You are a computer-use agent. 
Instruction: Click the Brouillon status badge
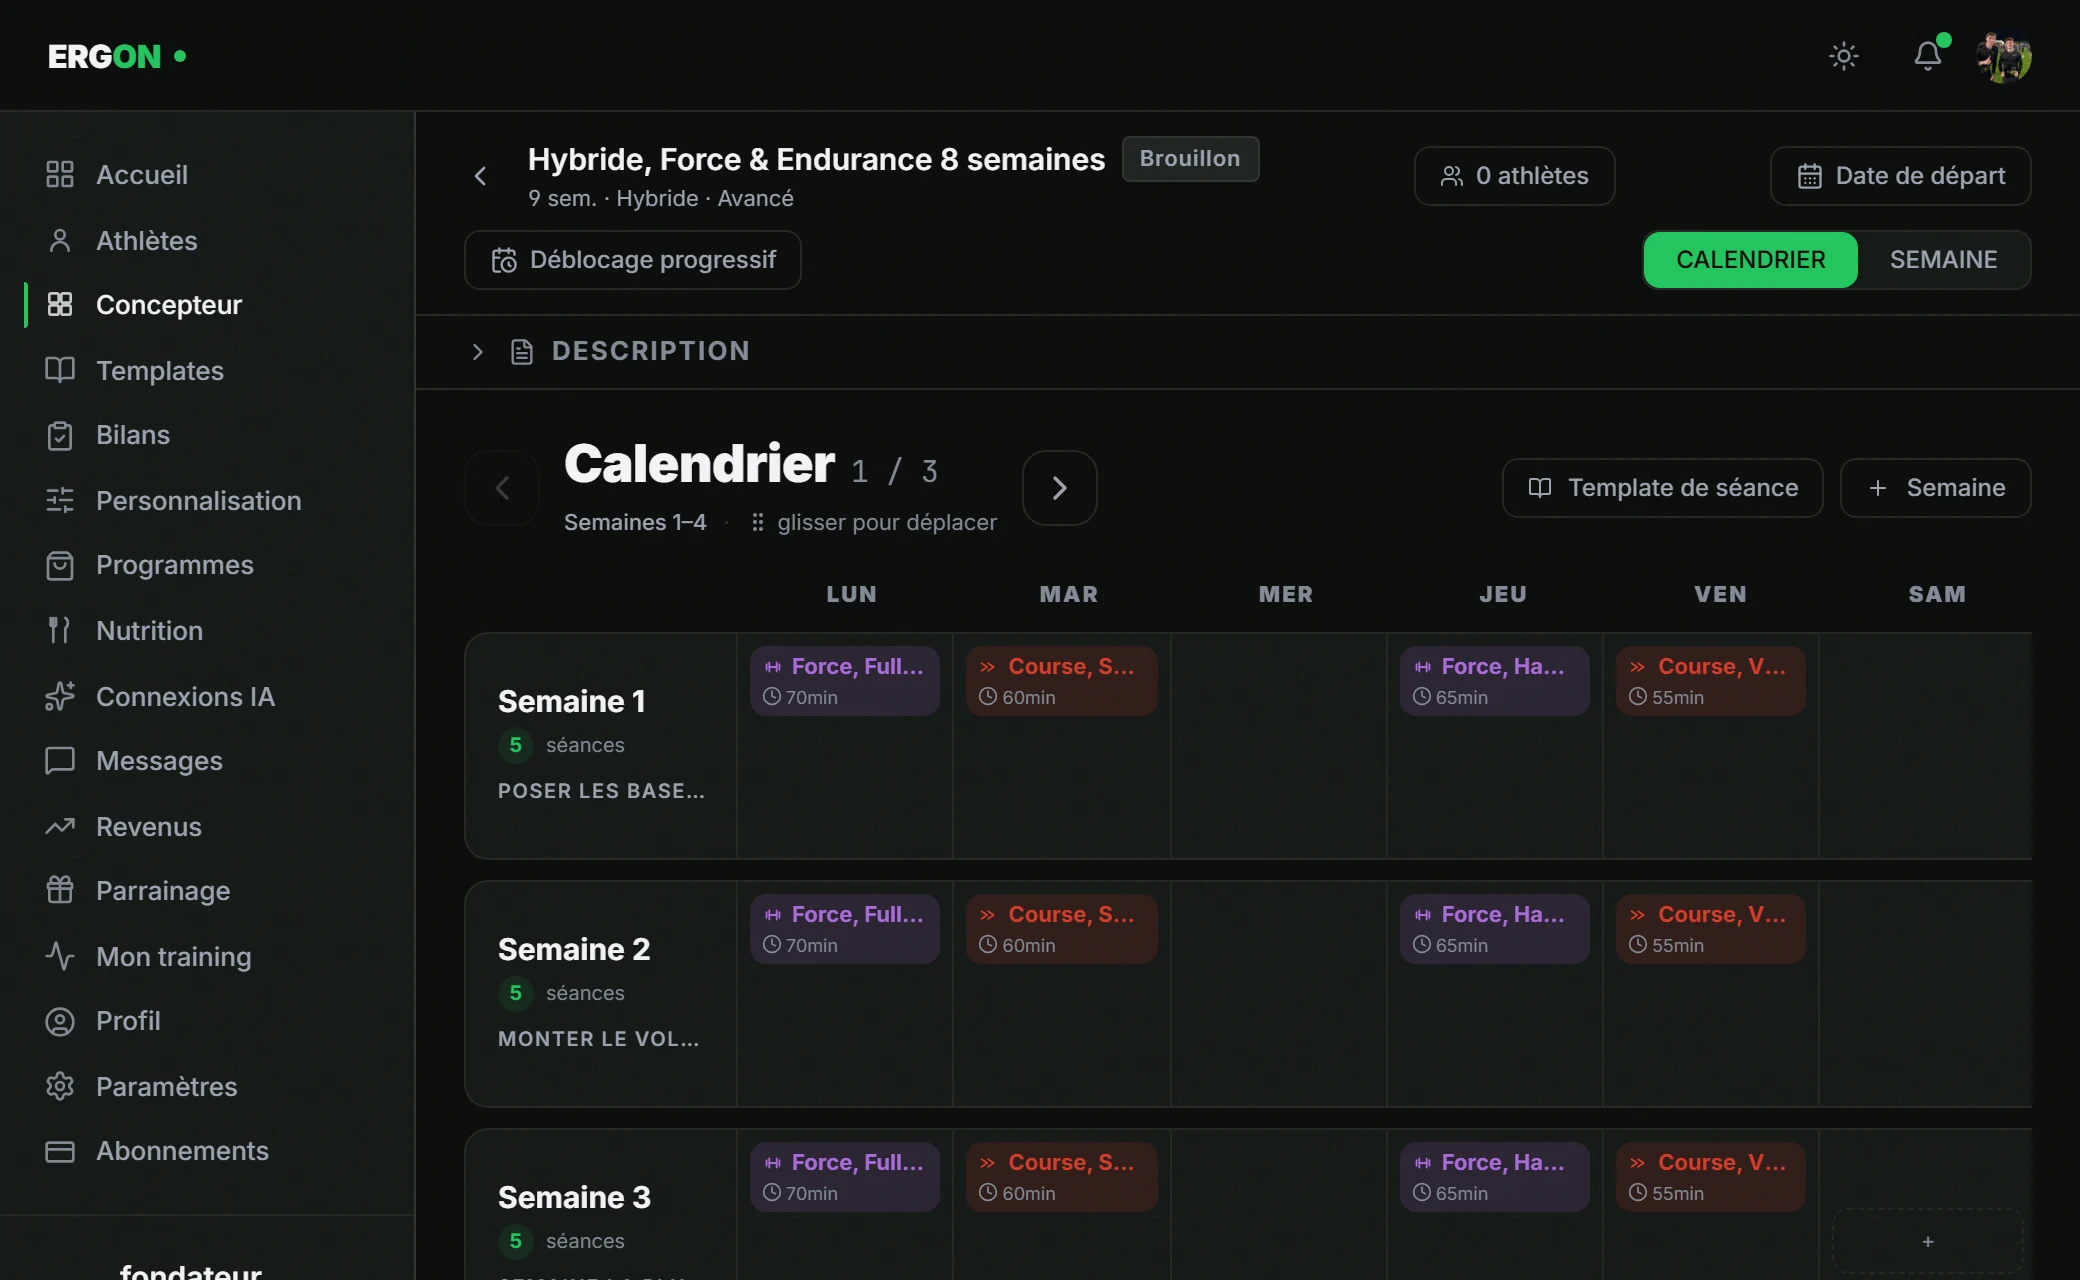[x=1190, y=159]
